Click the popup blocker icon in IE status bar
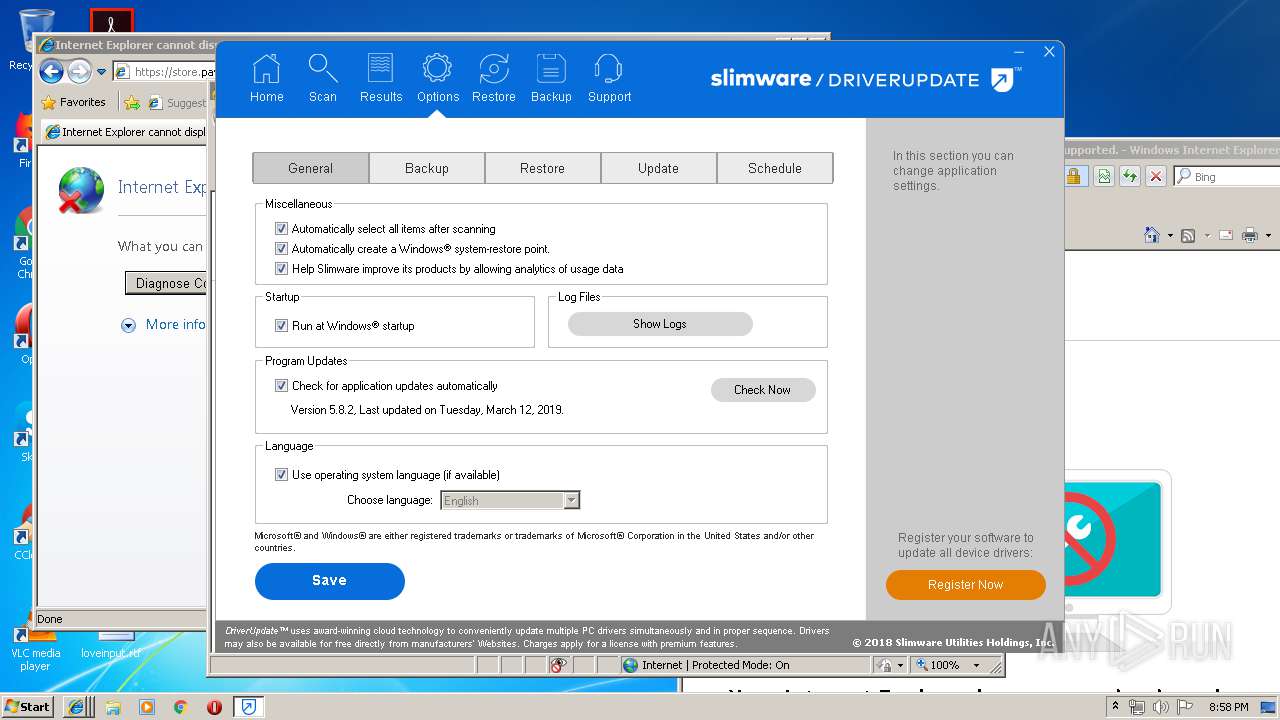The height and width of the screenshot is (720, 1280). point(559,665)
